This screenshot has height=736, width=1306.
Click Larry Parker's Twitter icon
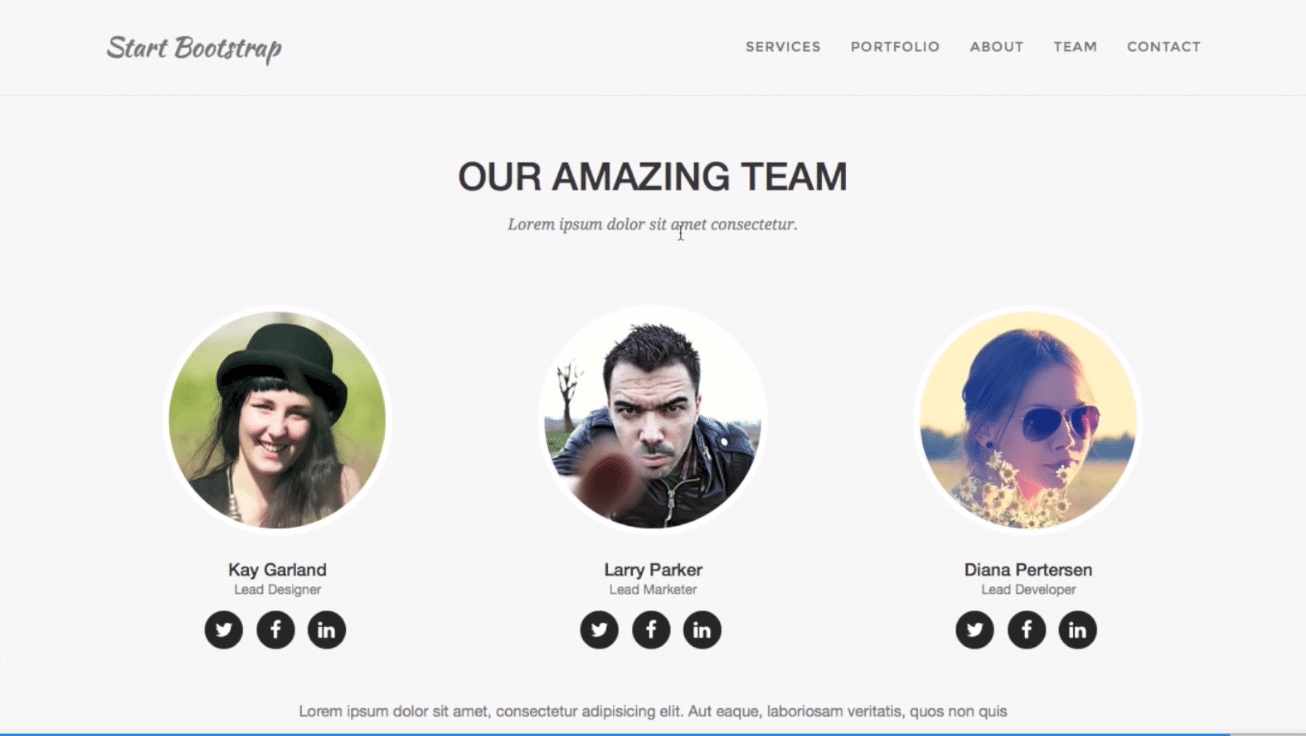[599, 630]
